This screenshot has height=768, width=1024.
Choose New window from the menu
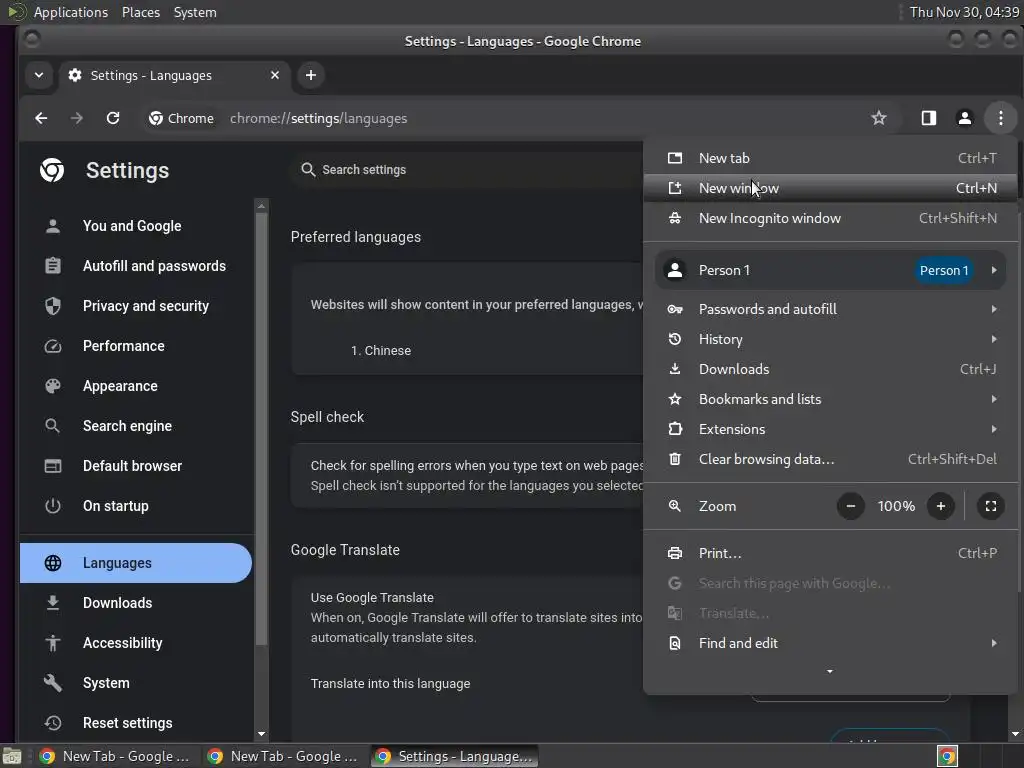[830, 188]
